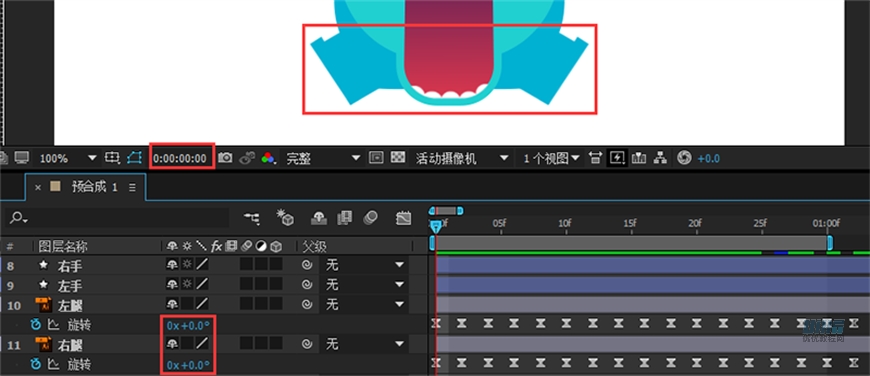Open the 活动摄像机 camera view dropdown
Viewport: 870px width, 376px height.
504,158
